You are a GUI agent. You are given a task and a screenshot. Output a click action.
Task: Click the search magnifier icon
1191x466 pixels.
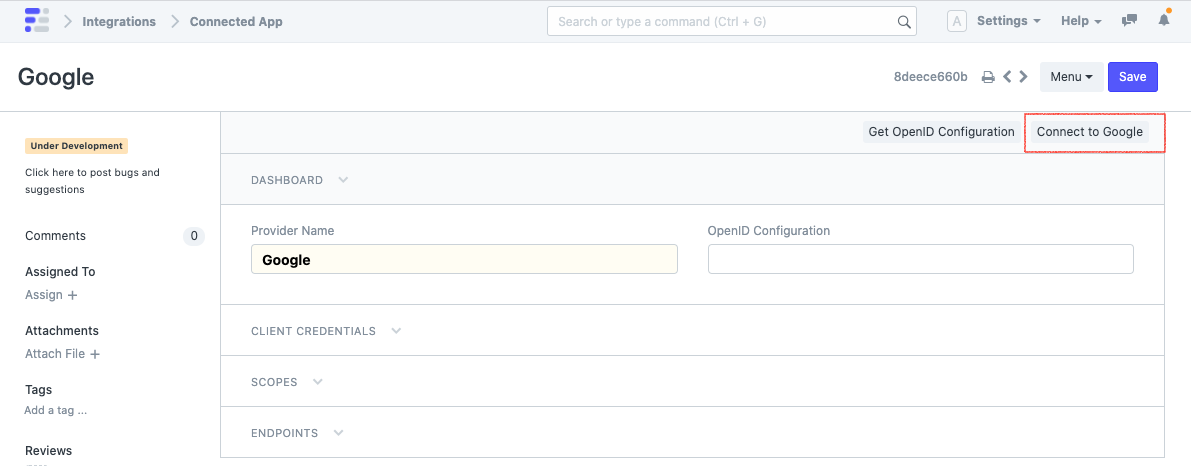tap(904, 22)
